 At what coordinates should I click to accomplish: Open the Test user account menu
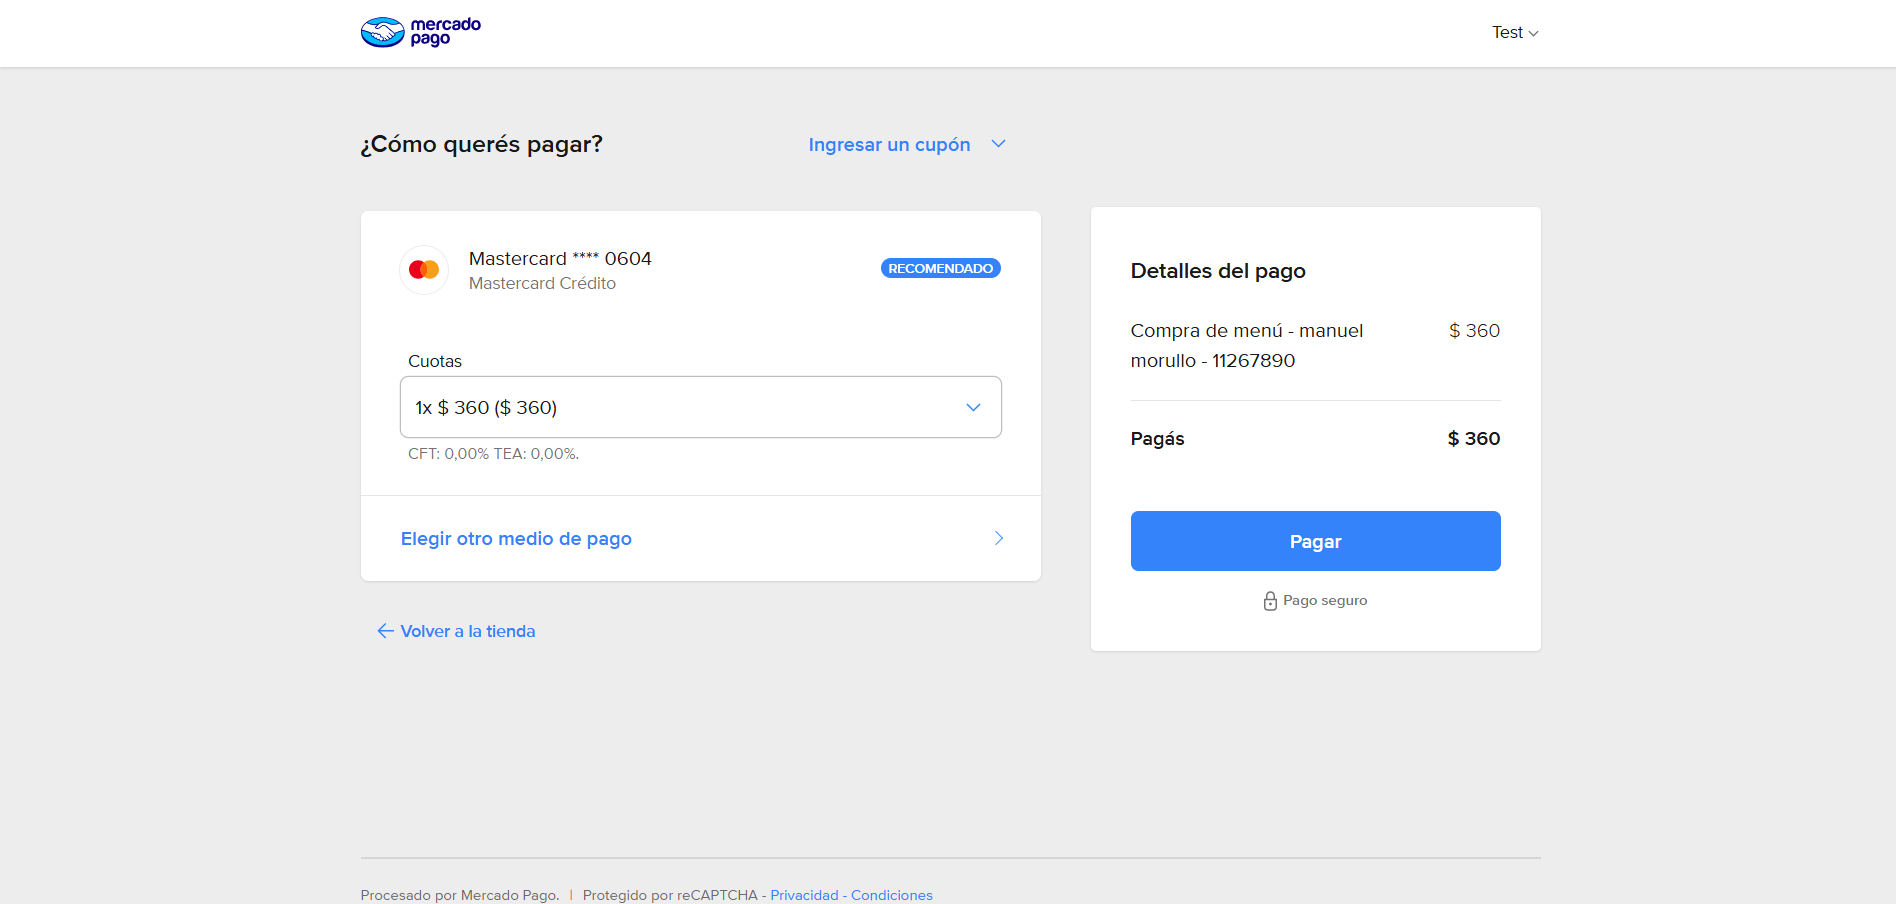pos(1514,33)
